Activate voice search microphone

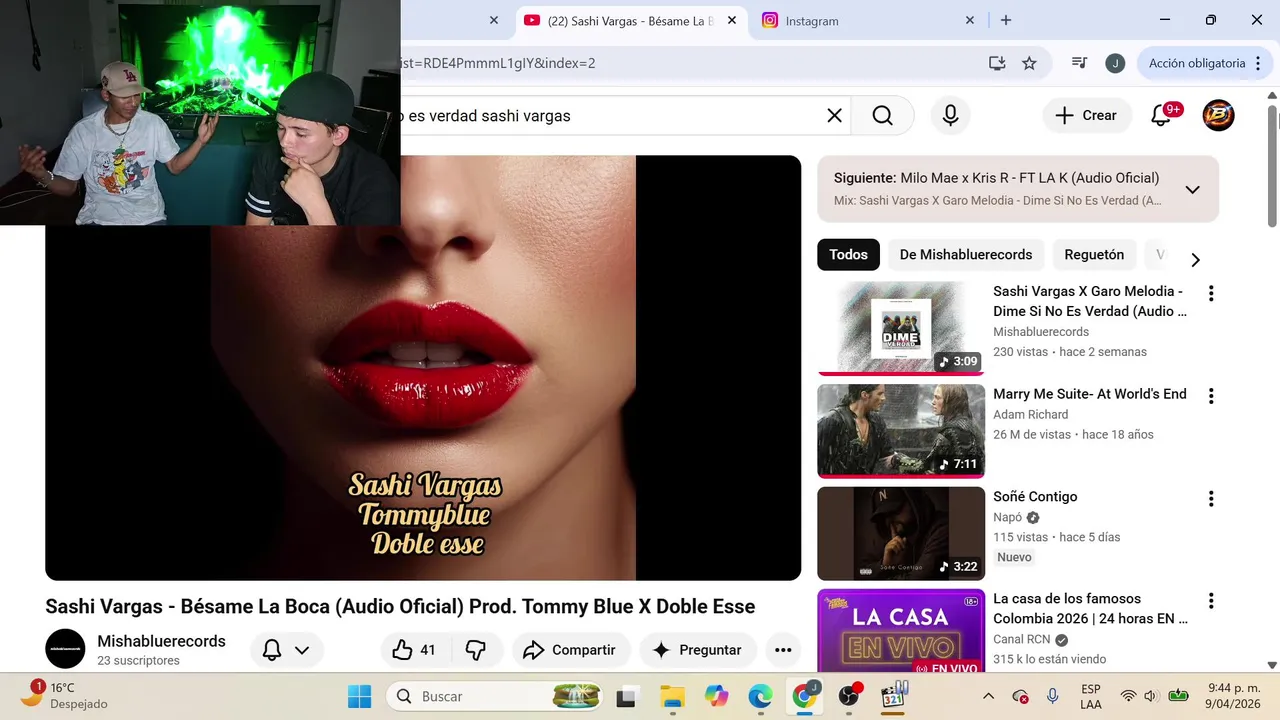click(x=951, y=116)
